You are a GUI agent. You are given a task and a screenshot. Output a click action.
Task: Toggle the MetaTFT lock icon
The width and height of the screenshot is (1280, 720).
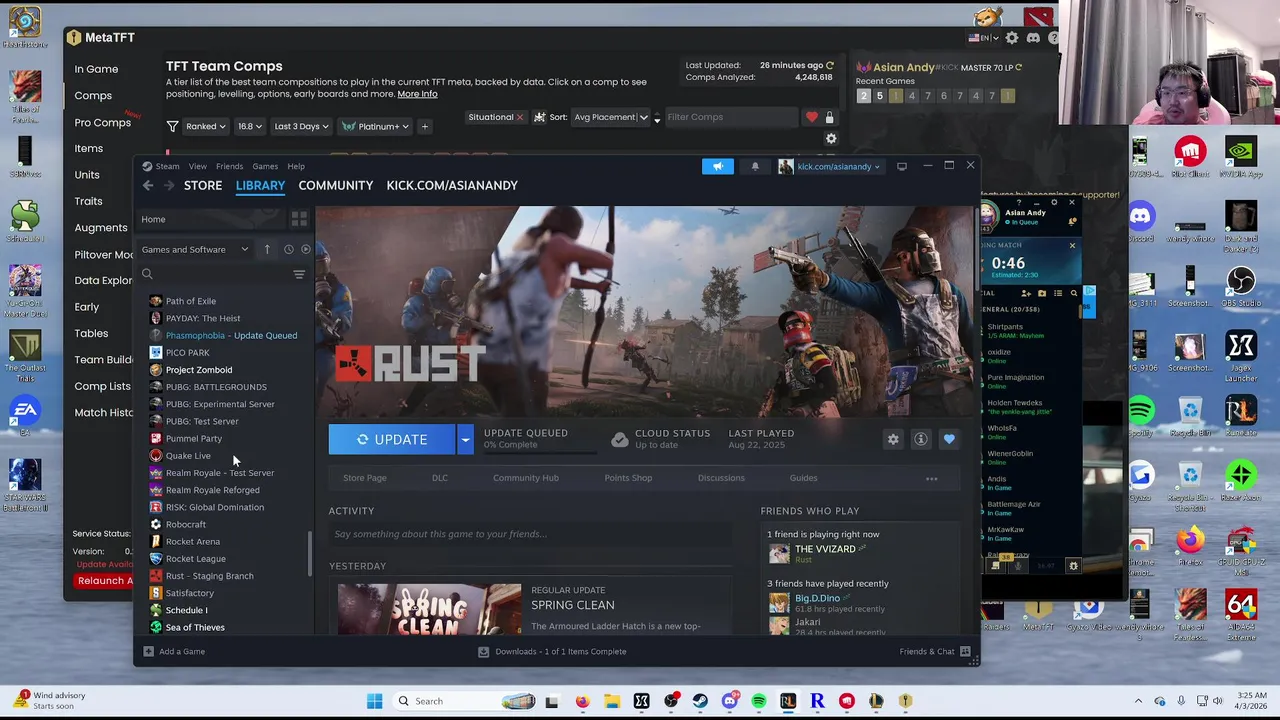pyautogui.click(x=829, y=117)
